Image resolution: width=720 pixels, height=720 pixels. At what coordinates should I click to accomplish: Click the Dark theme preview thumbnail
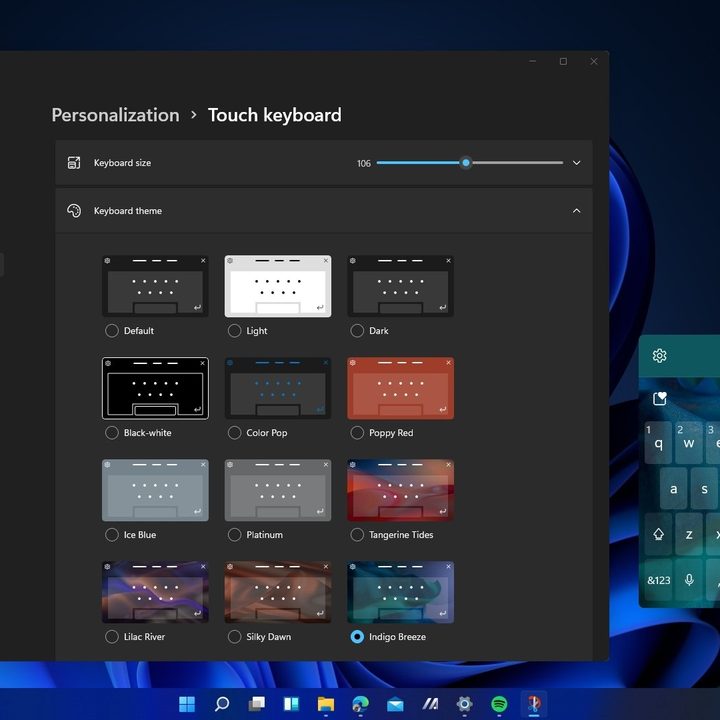click(400, 286)
